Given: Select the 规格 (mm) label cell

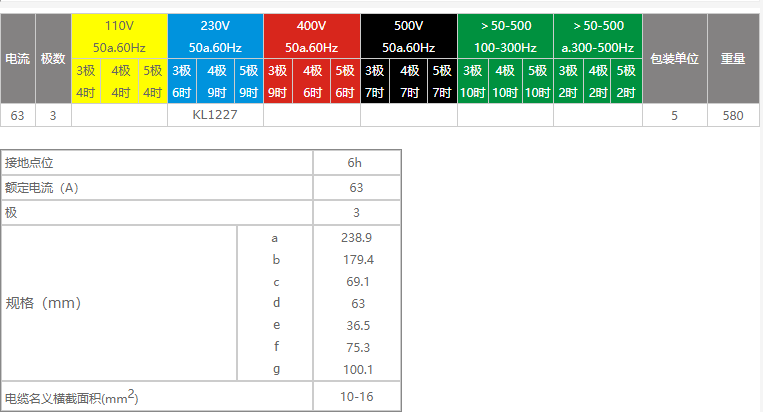Looking at the screenshot, I should click(x=43, y=303).
